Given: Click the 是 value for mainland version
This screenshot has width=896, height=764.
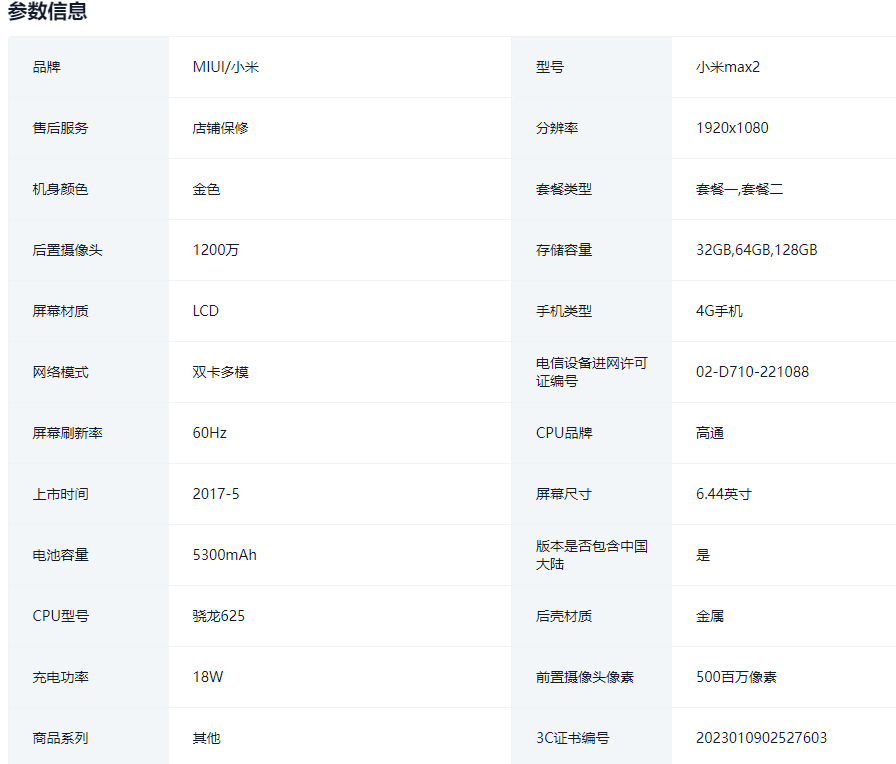Looking at the screenshot, I should [x=703, y=555].
